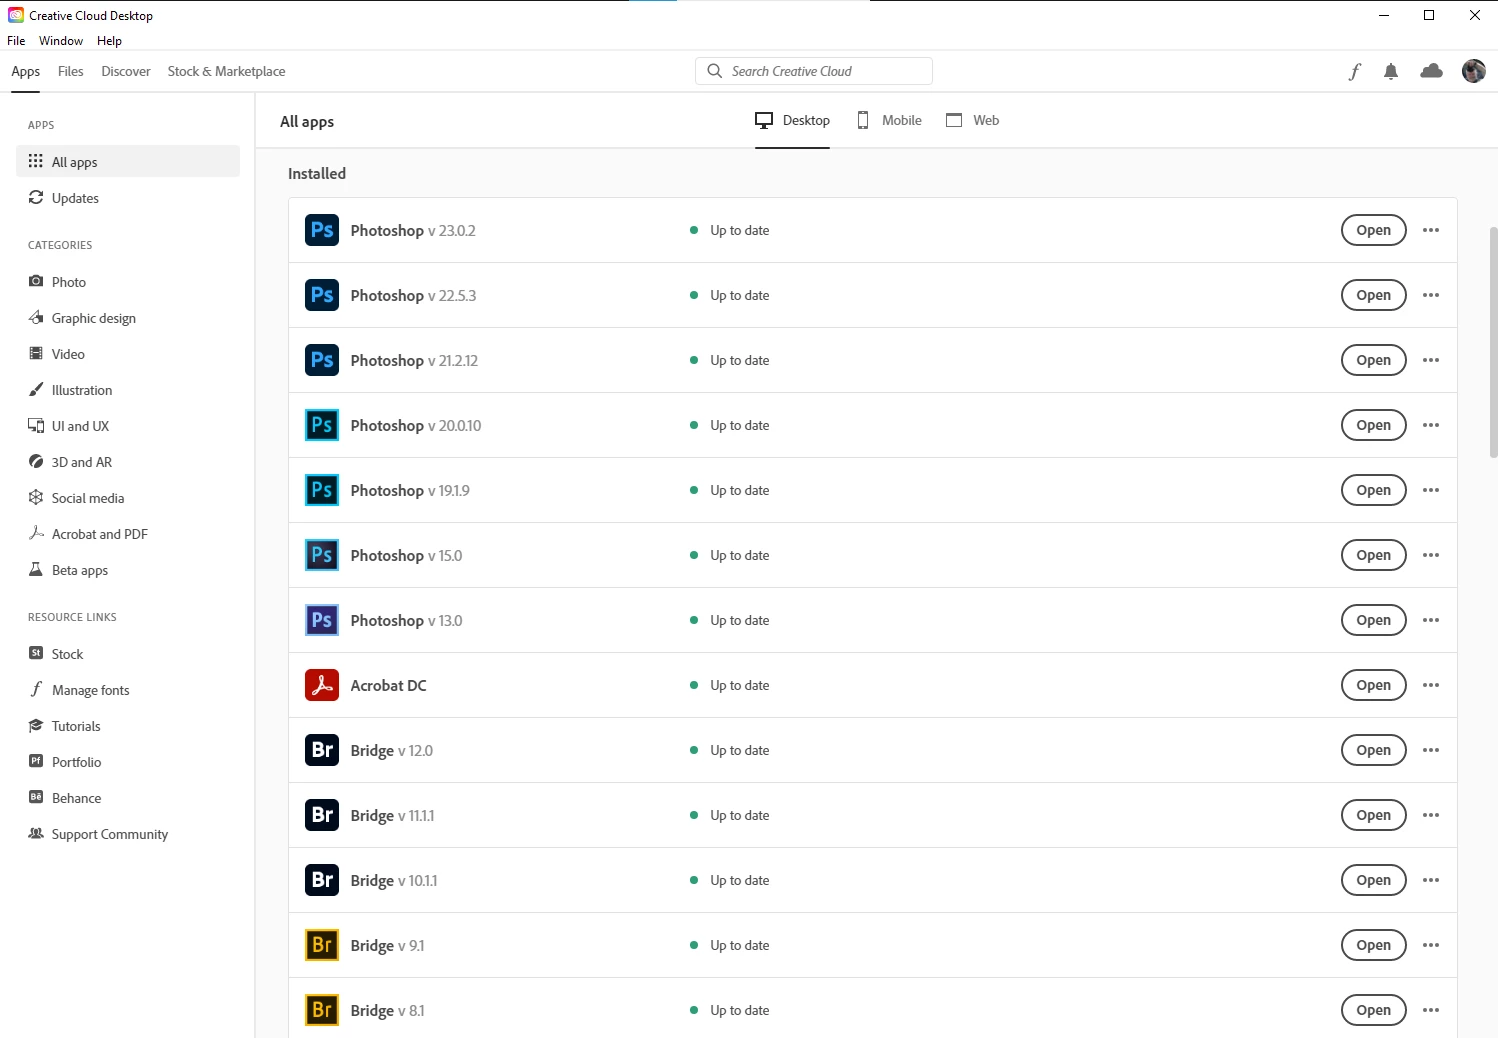
Task: Open more options for Photoshop v 15.0
Action: [1431, 555]
